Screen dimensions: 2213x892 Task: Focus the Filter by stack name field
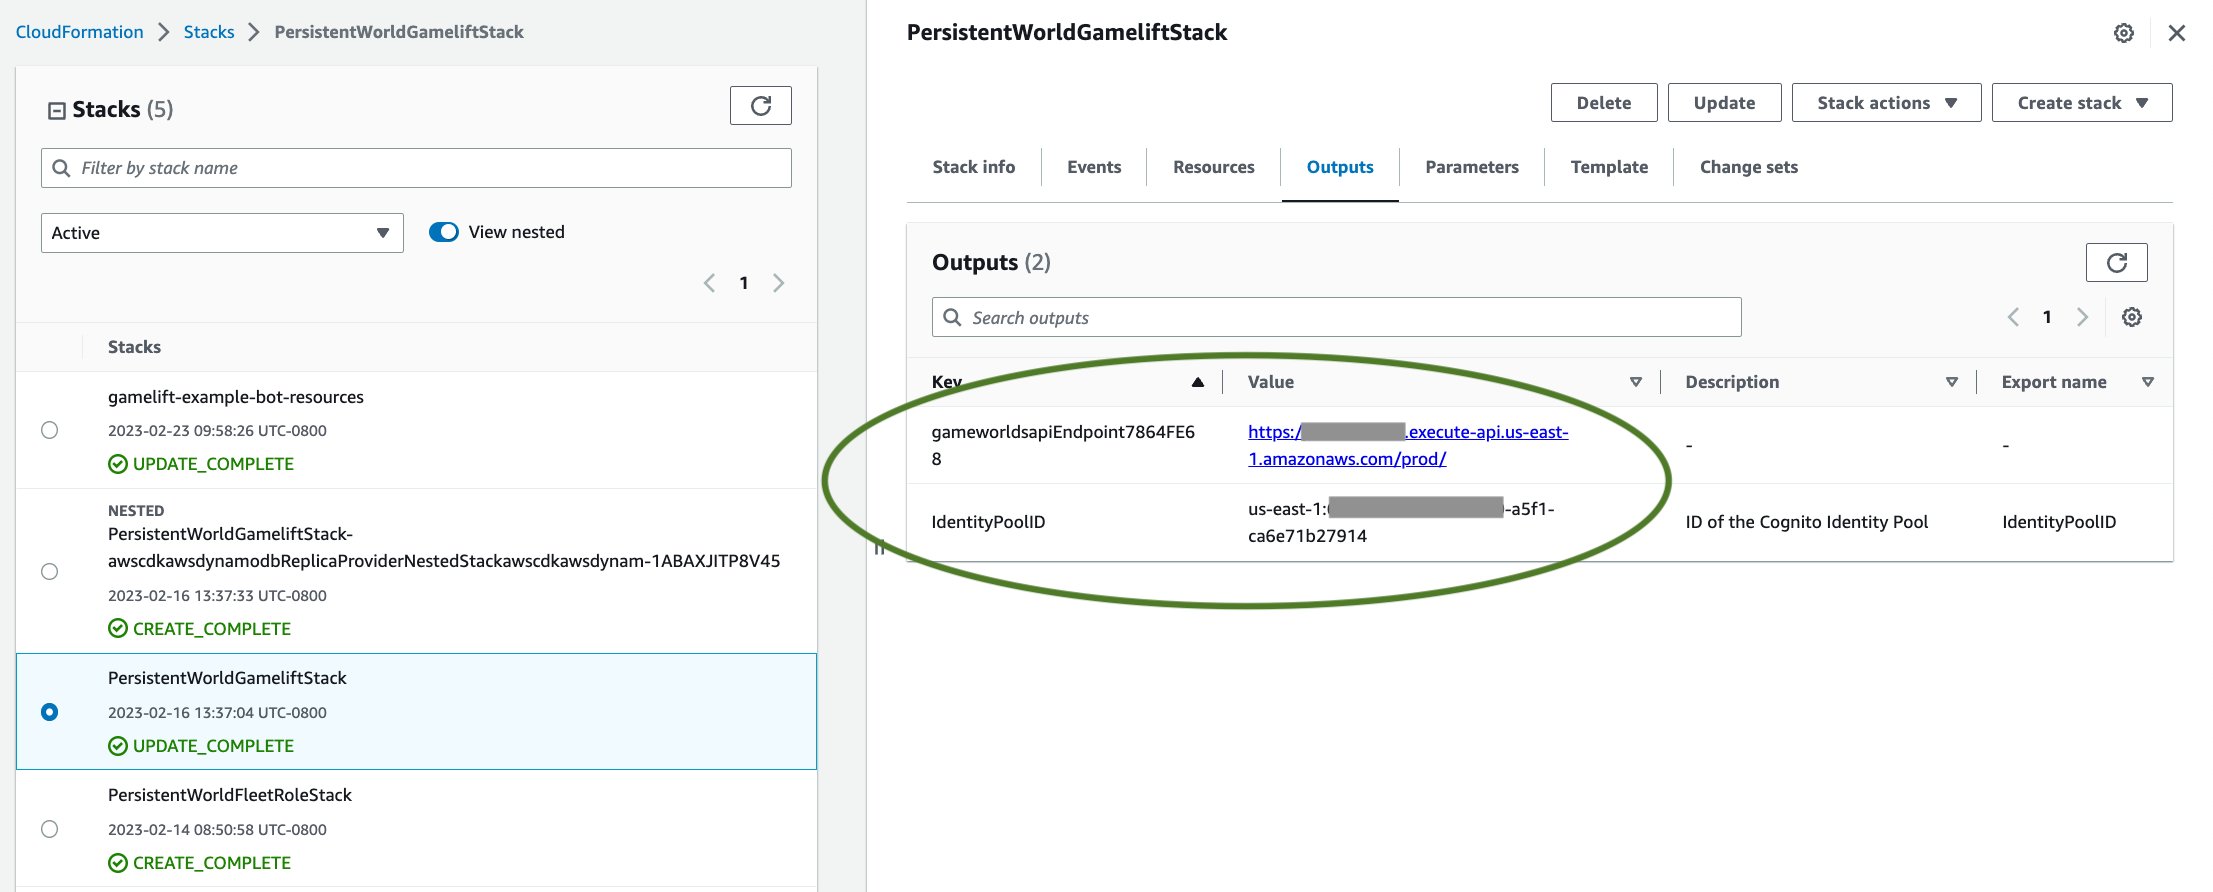coord(416,168)
